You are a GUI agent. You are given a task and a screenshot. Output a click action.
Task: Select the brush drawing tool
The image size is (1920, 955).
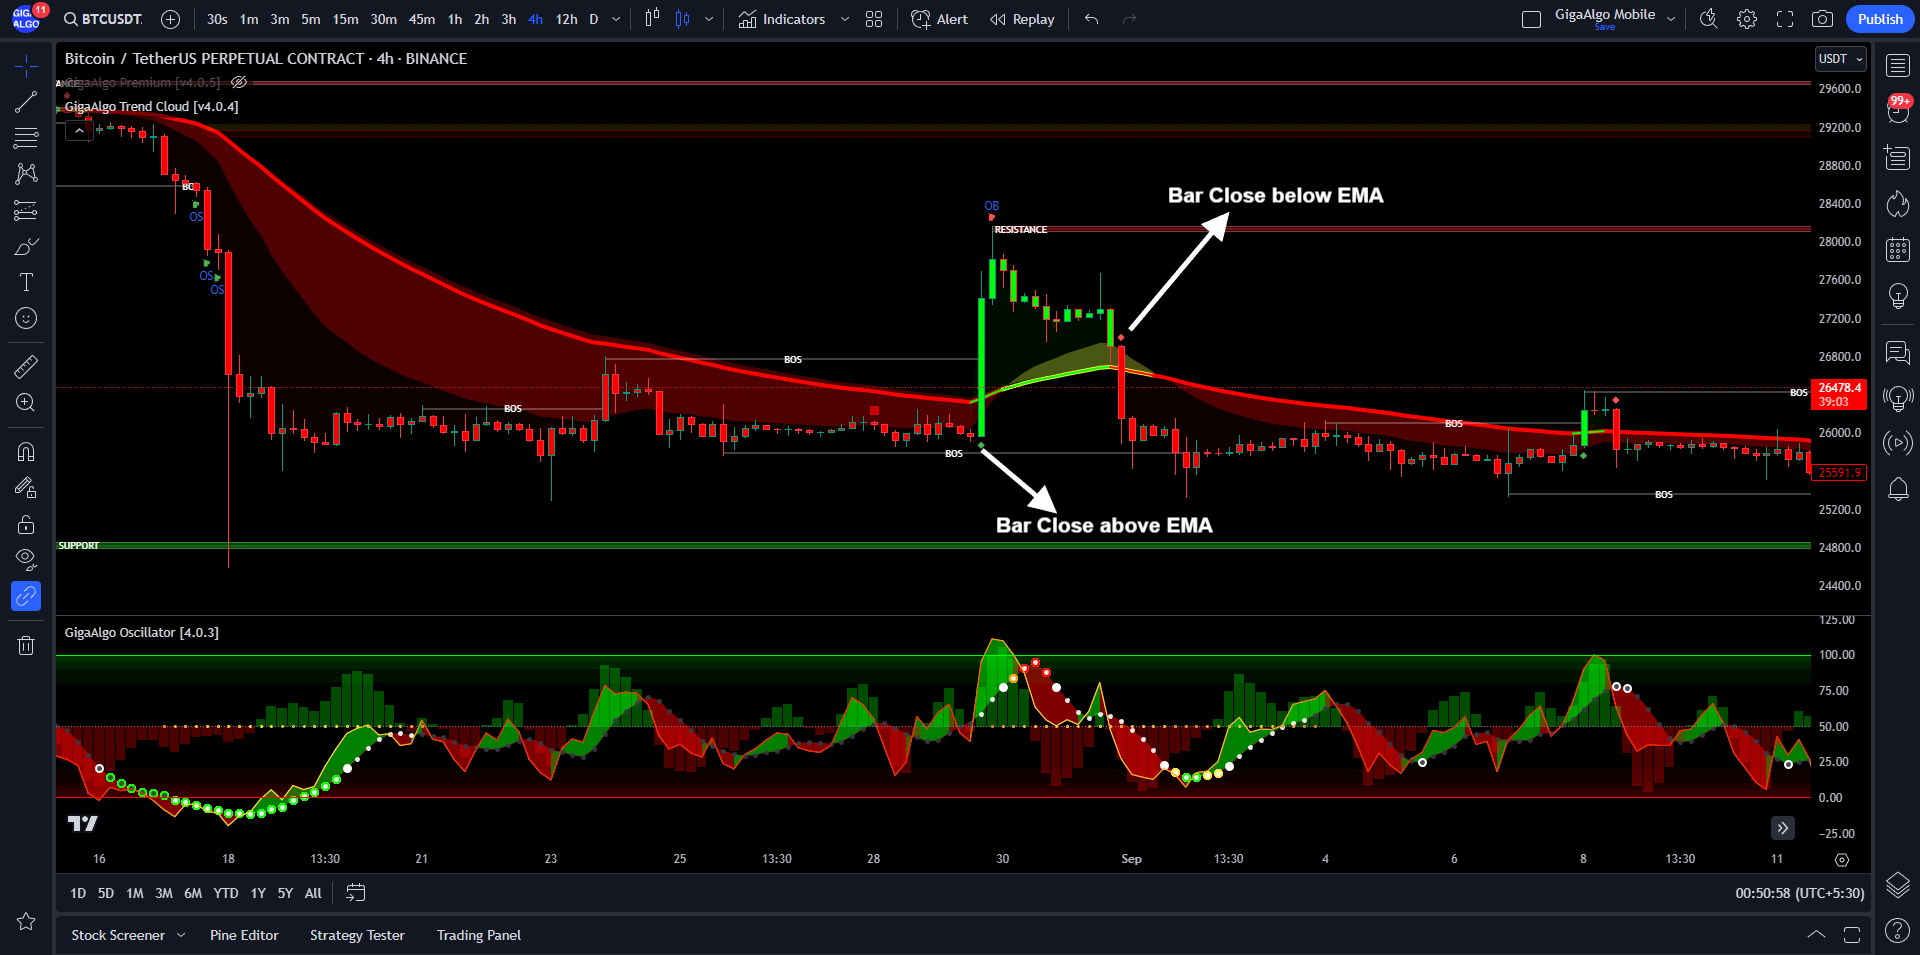tap(26, 246)
